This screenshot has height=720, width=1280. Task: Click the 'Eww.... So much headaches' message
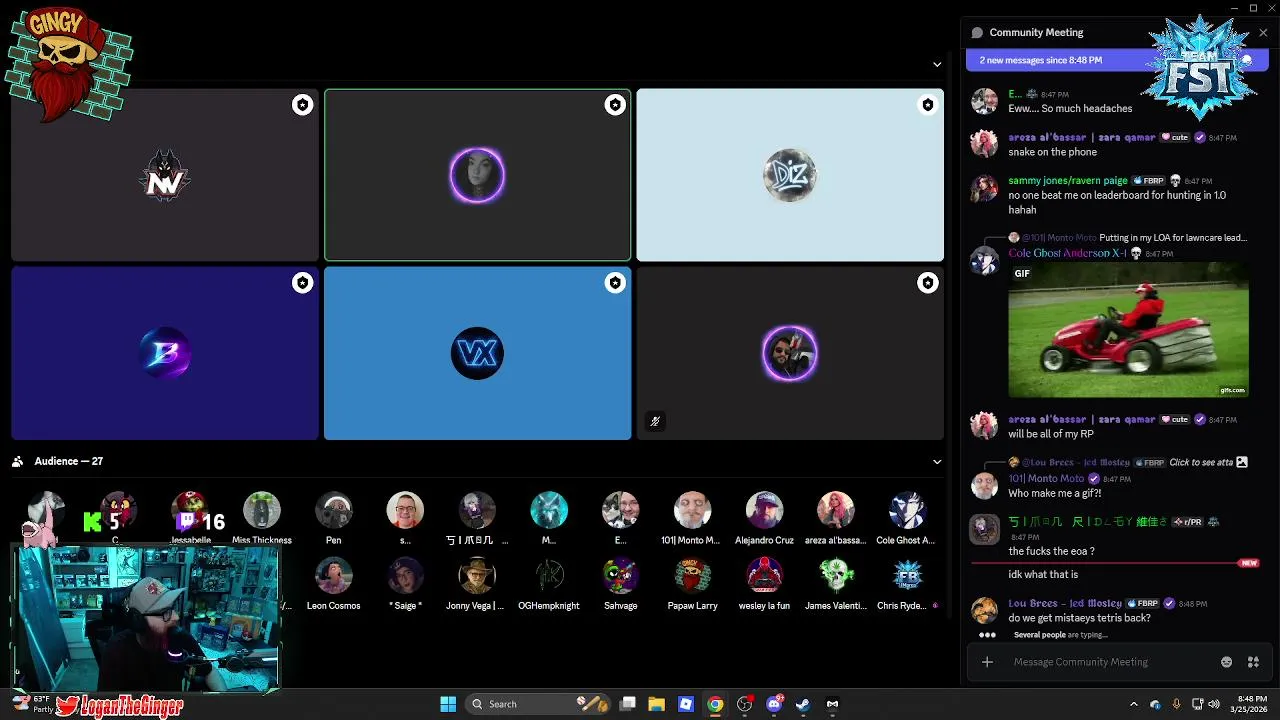tap(1070, 108)
